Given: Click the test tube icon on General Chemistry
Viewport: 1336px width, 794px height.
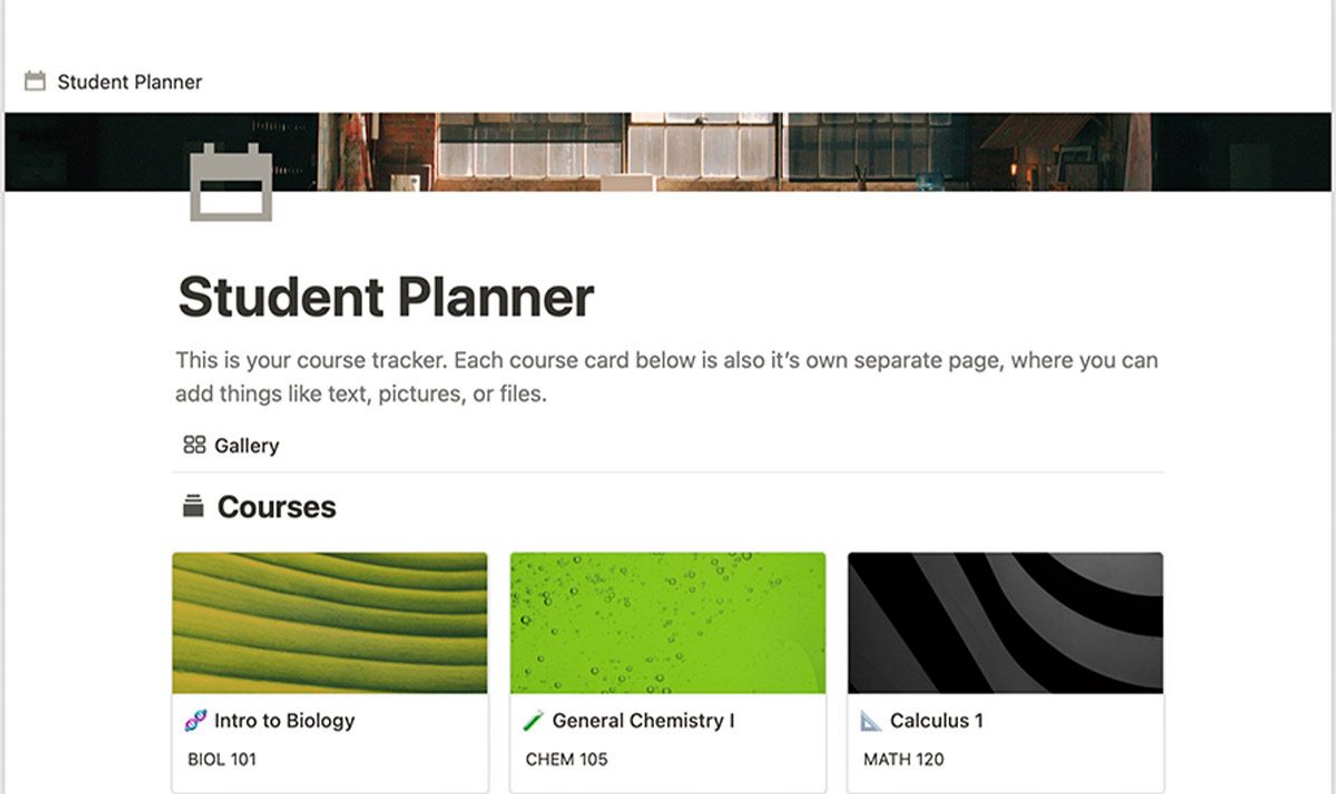Looking at the screenshot, I should coord(533,720).
